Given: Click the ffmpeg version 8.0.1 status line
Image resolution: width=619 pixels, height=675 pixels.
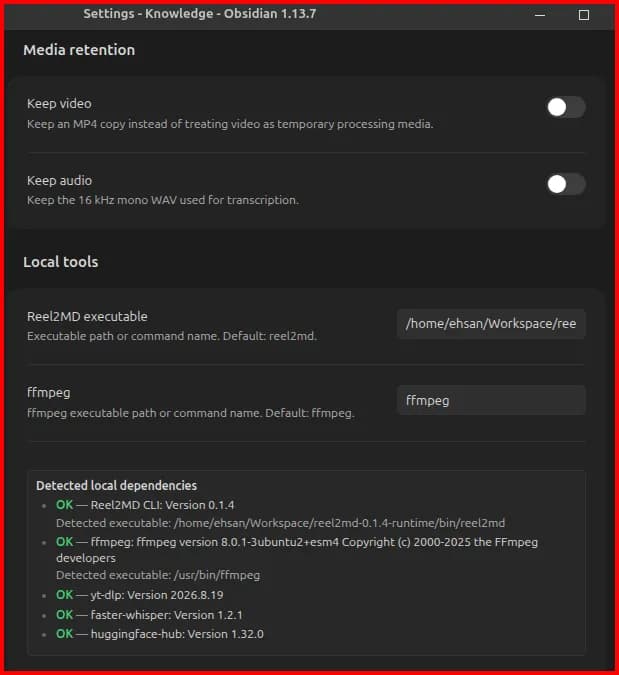Looking at the screenshot, I should (x=297, y=550).
